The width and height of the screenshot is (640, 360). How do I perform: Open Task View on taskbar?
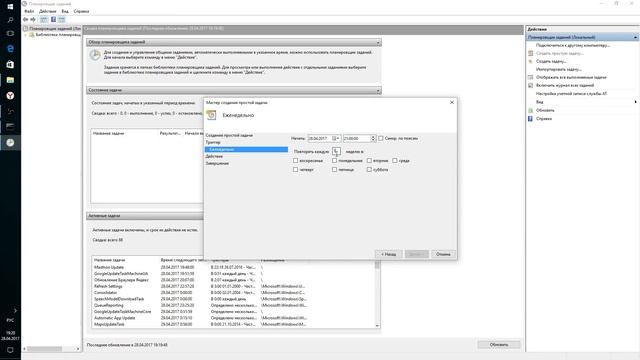(x=10, y=33)
